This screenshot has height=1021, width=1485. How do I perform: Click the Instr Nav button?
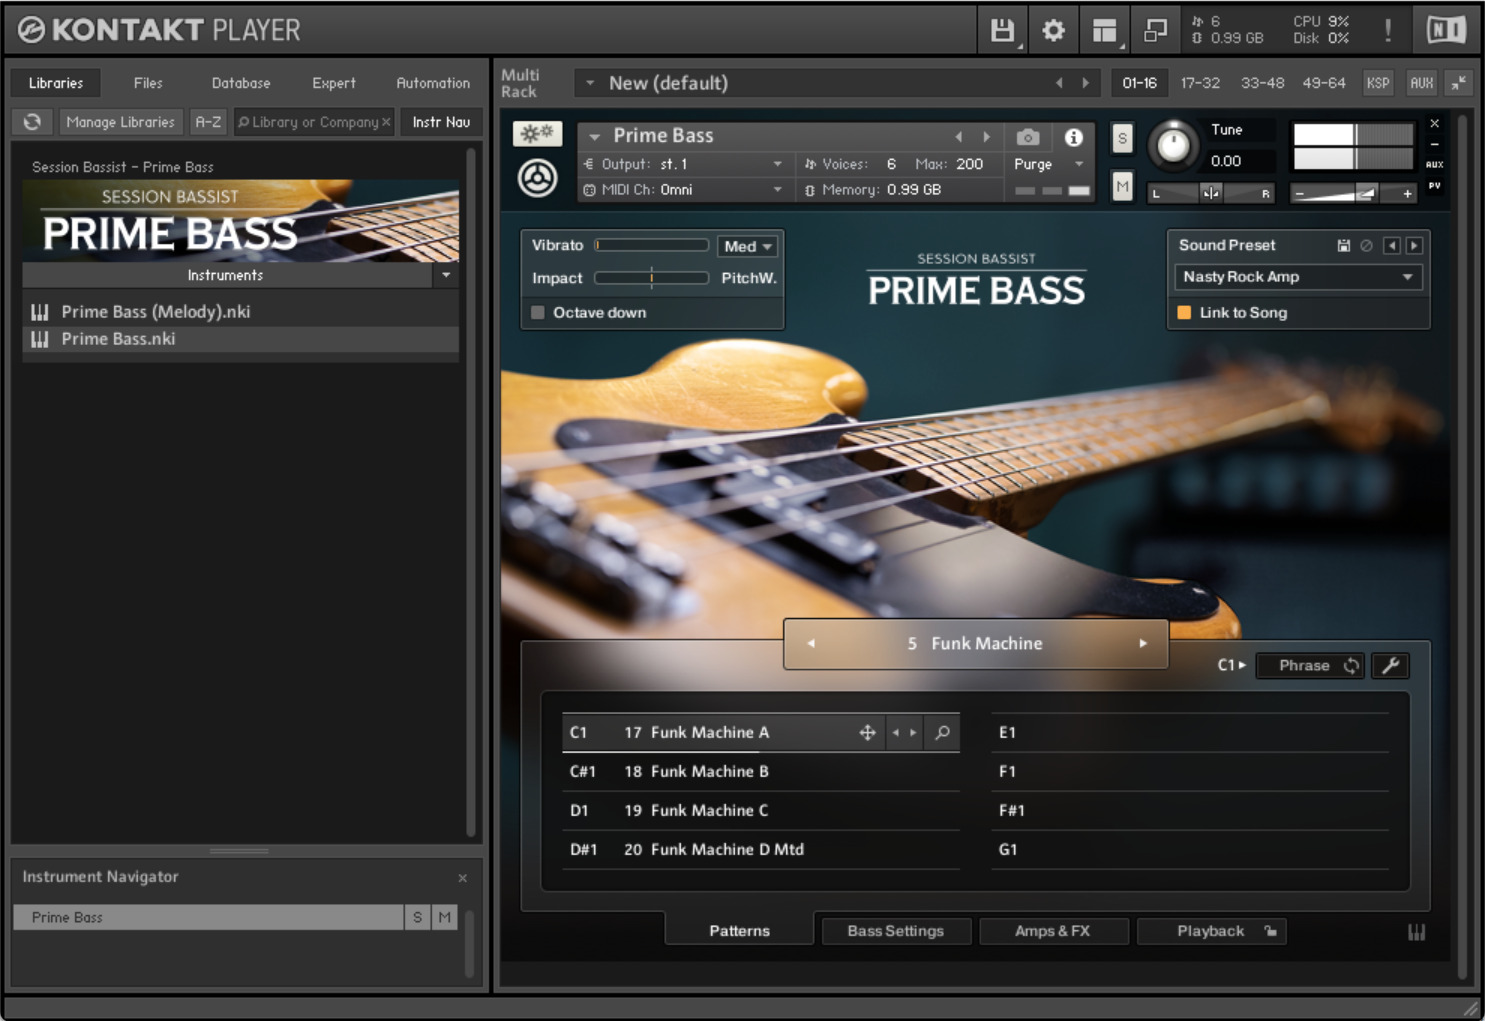coord(441,122)
